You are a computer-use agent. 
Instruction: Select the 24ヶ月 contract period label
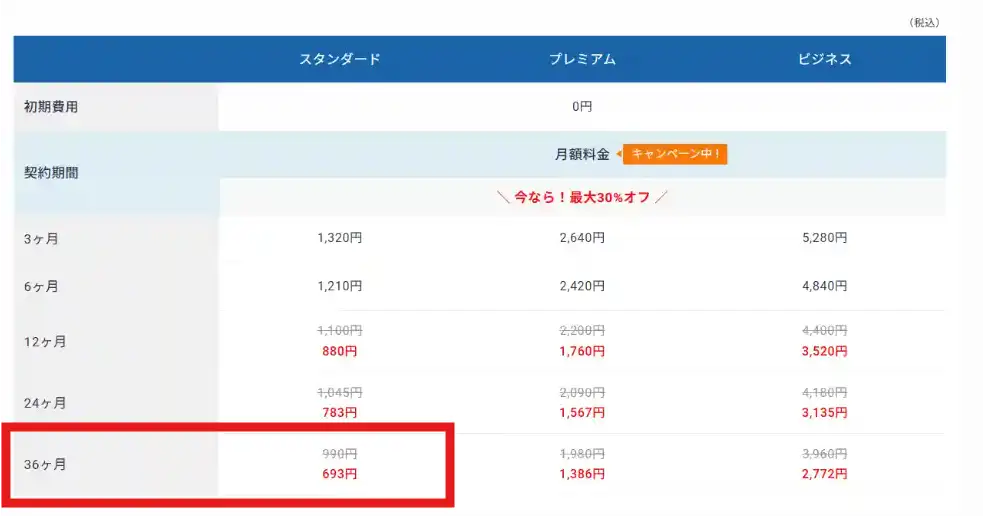(45, 403)
